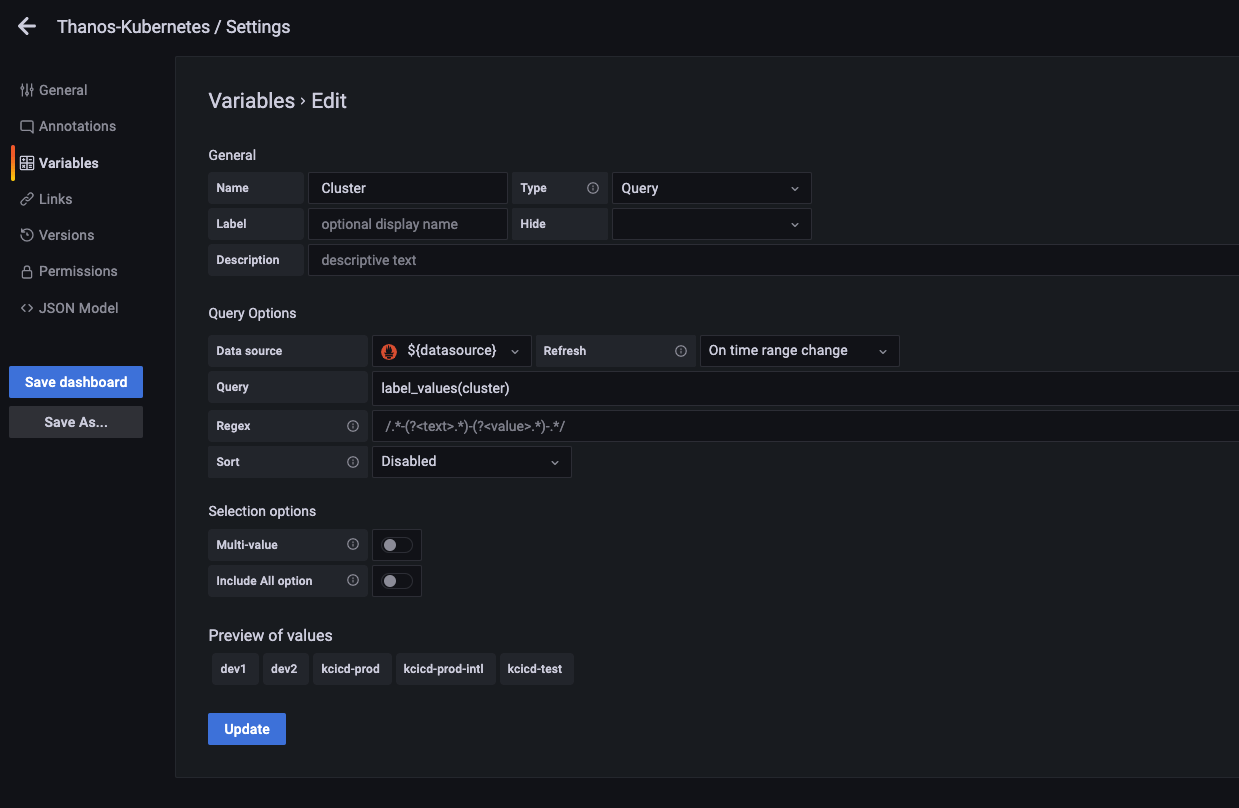Click the descriptive text Description field

point(773,260)
